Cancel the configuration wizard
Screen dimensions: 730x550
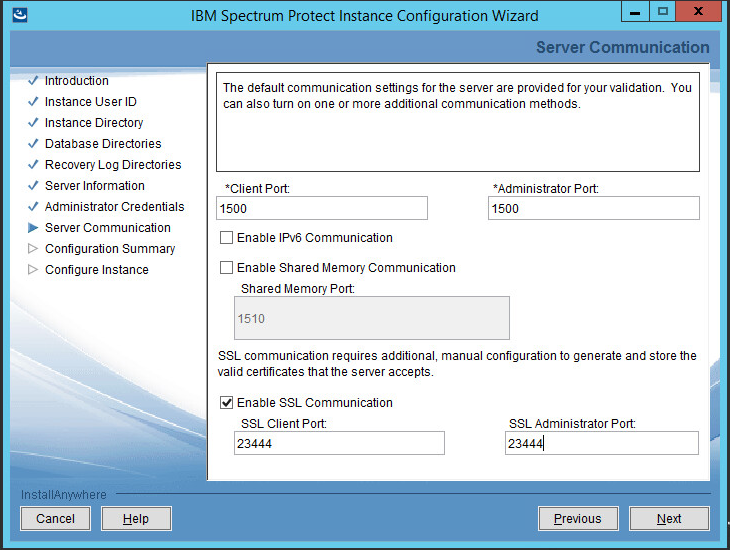(55, 519)
